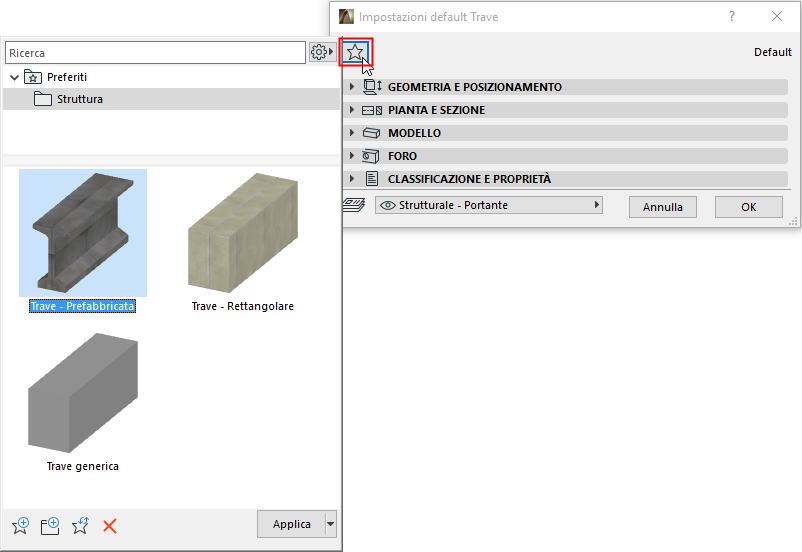
Task: Click the Trave - Rettangolare name label
Action: (243, 306)
